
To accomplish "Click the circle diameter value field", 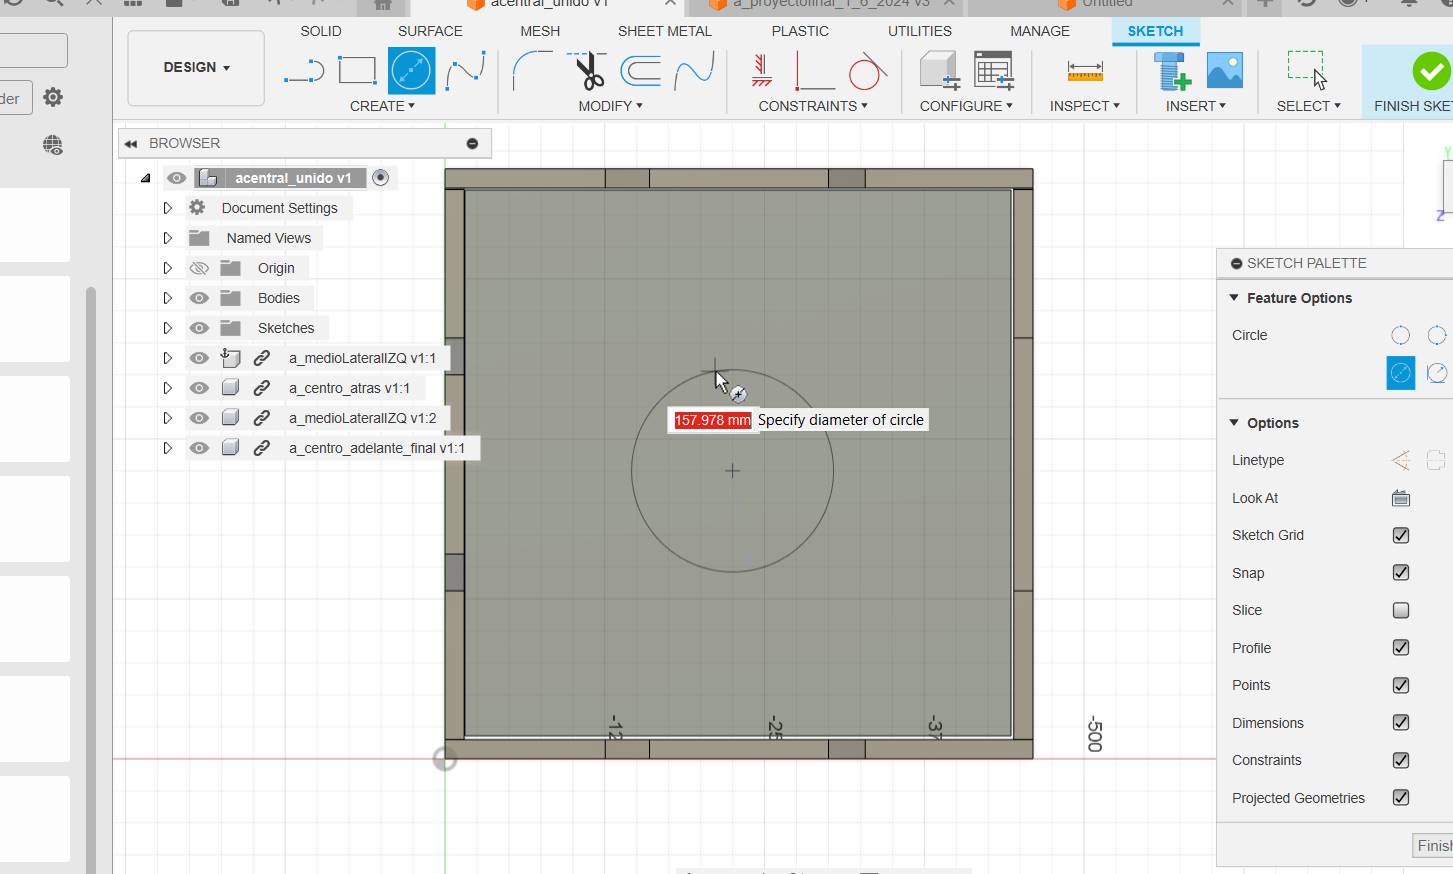I will 712,420.
